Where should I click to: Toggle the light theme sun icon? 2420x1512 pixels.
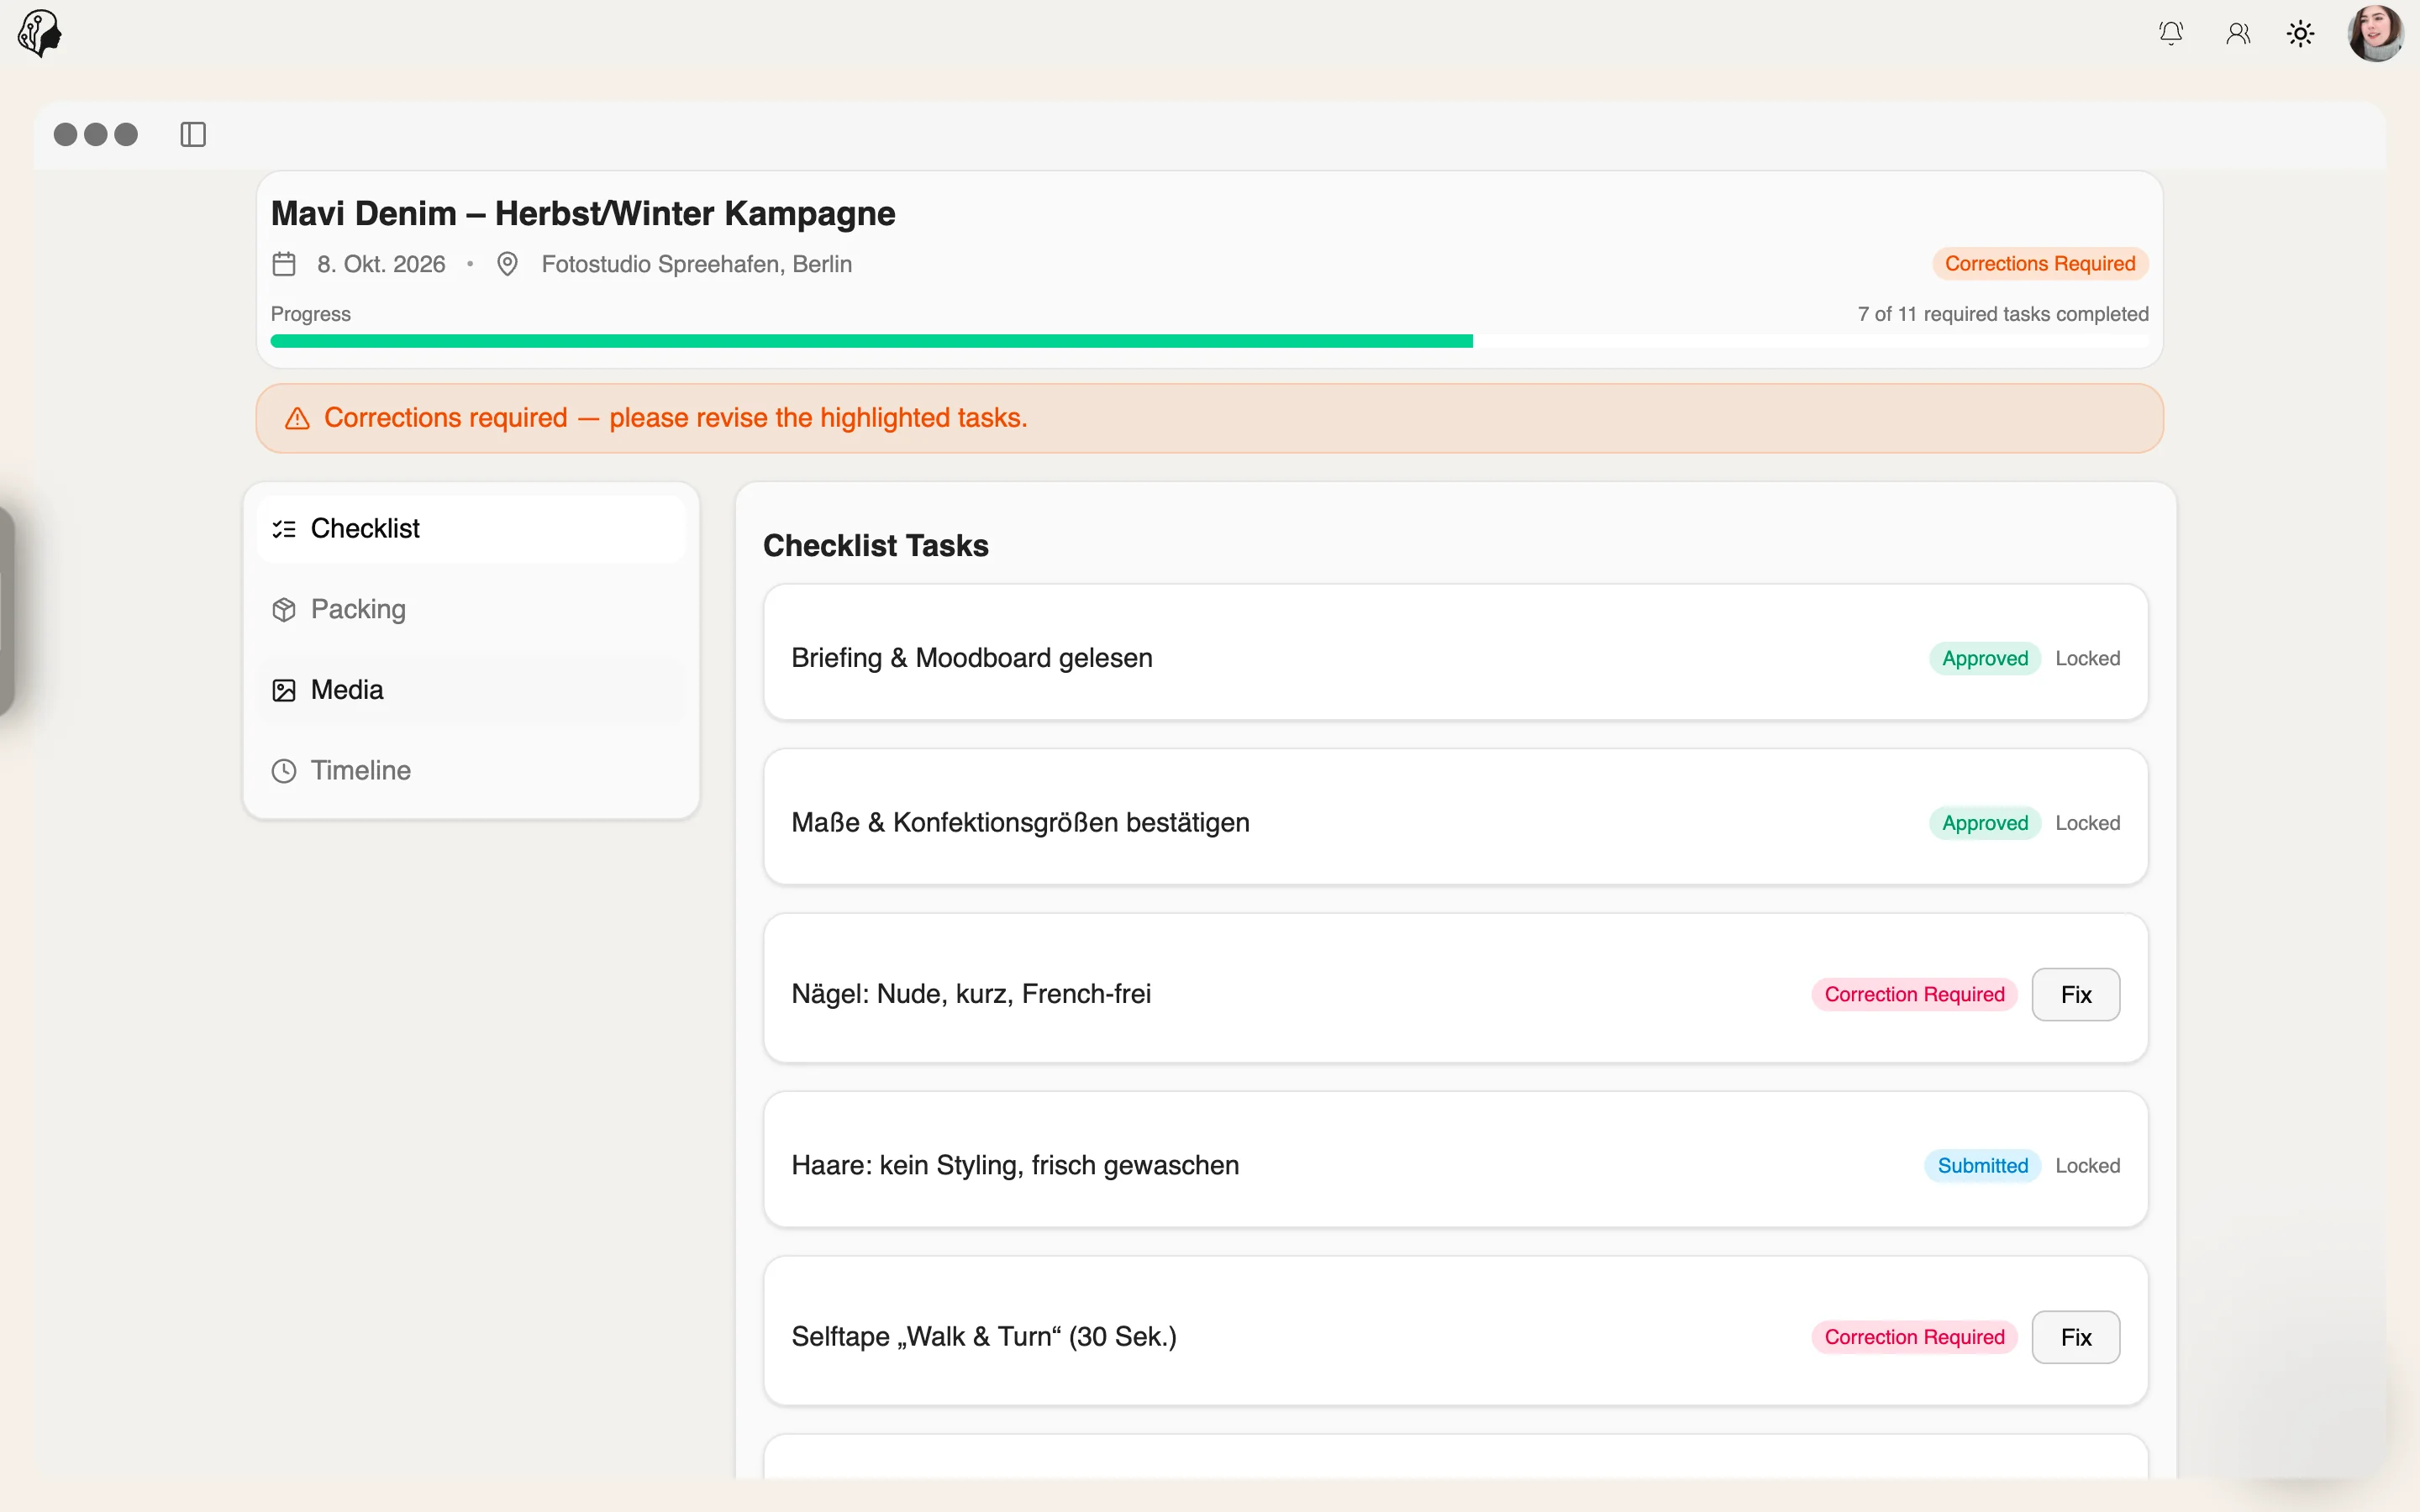click(2300, 34)
